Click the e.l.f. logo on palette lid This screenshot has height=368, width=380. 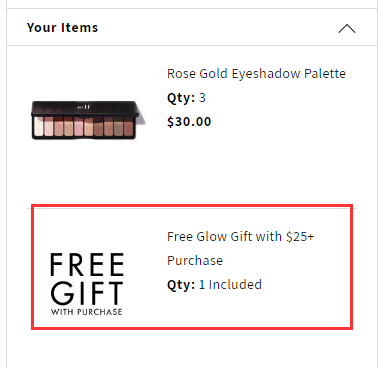point(83,107)
